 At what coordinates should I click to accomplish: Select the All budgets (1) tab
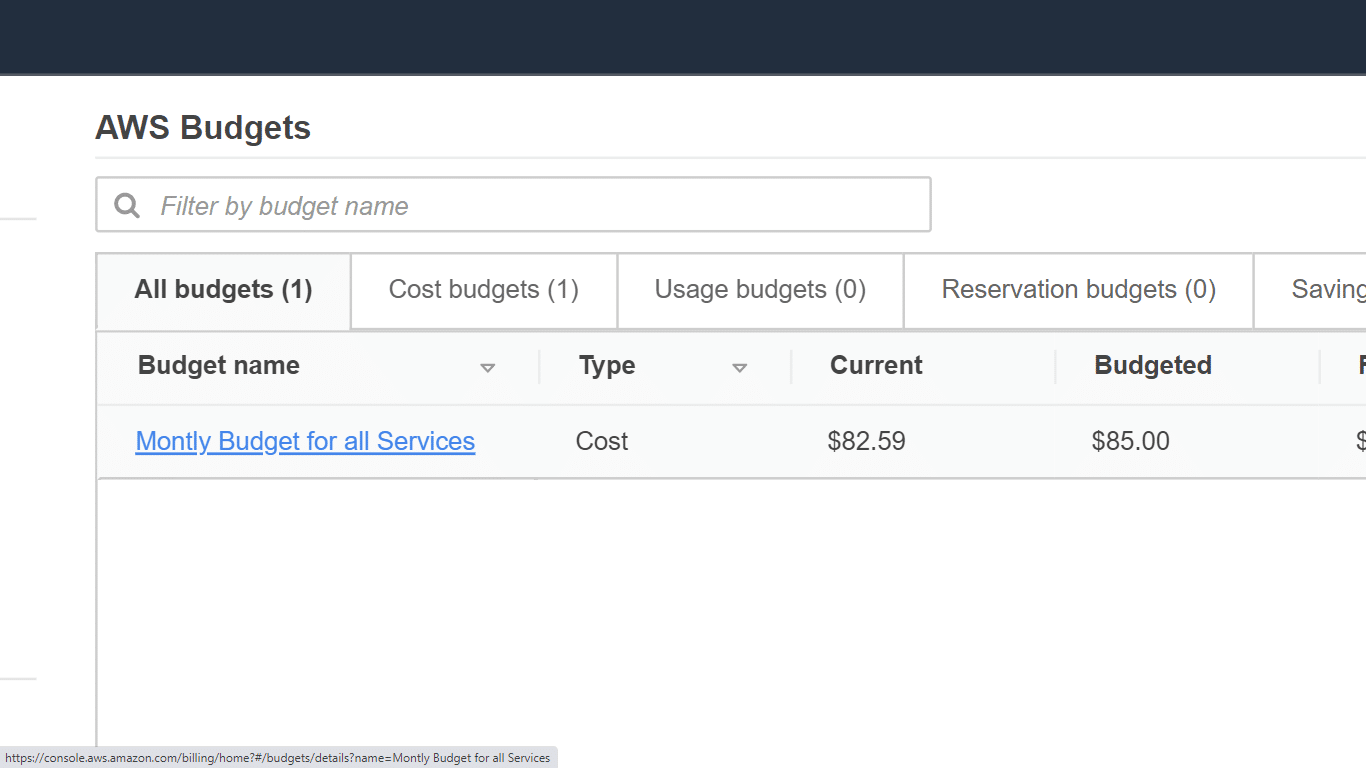point(224,290)
